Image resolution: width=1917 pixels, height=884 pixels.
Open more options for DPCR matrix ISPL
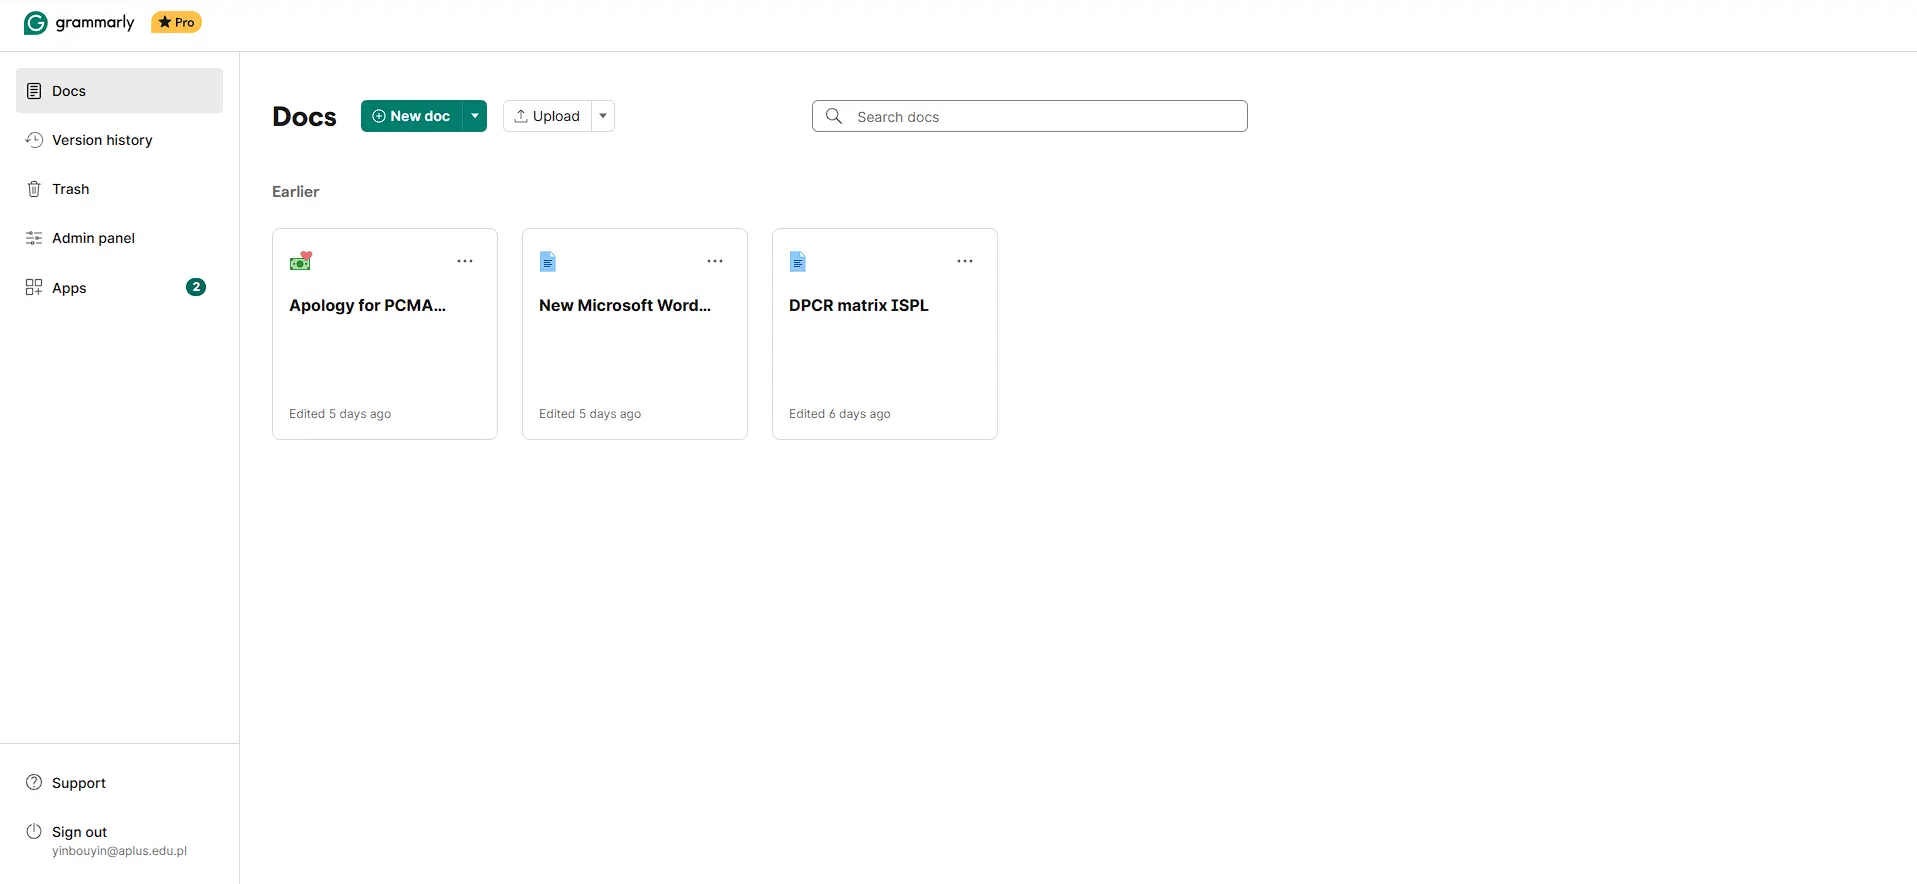click(x=965, y=261)
